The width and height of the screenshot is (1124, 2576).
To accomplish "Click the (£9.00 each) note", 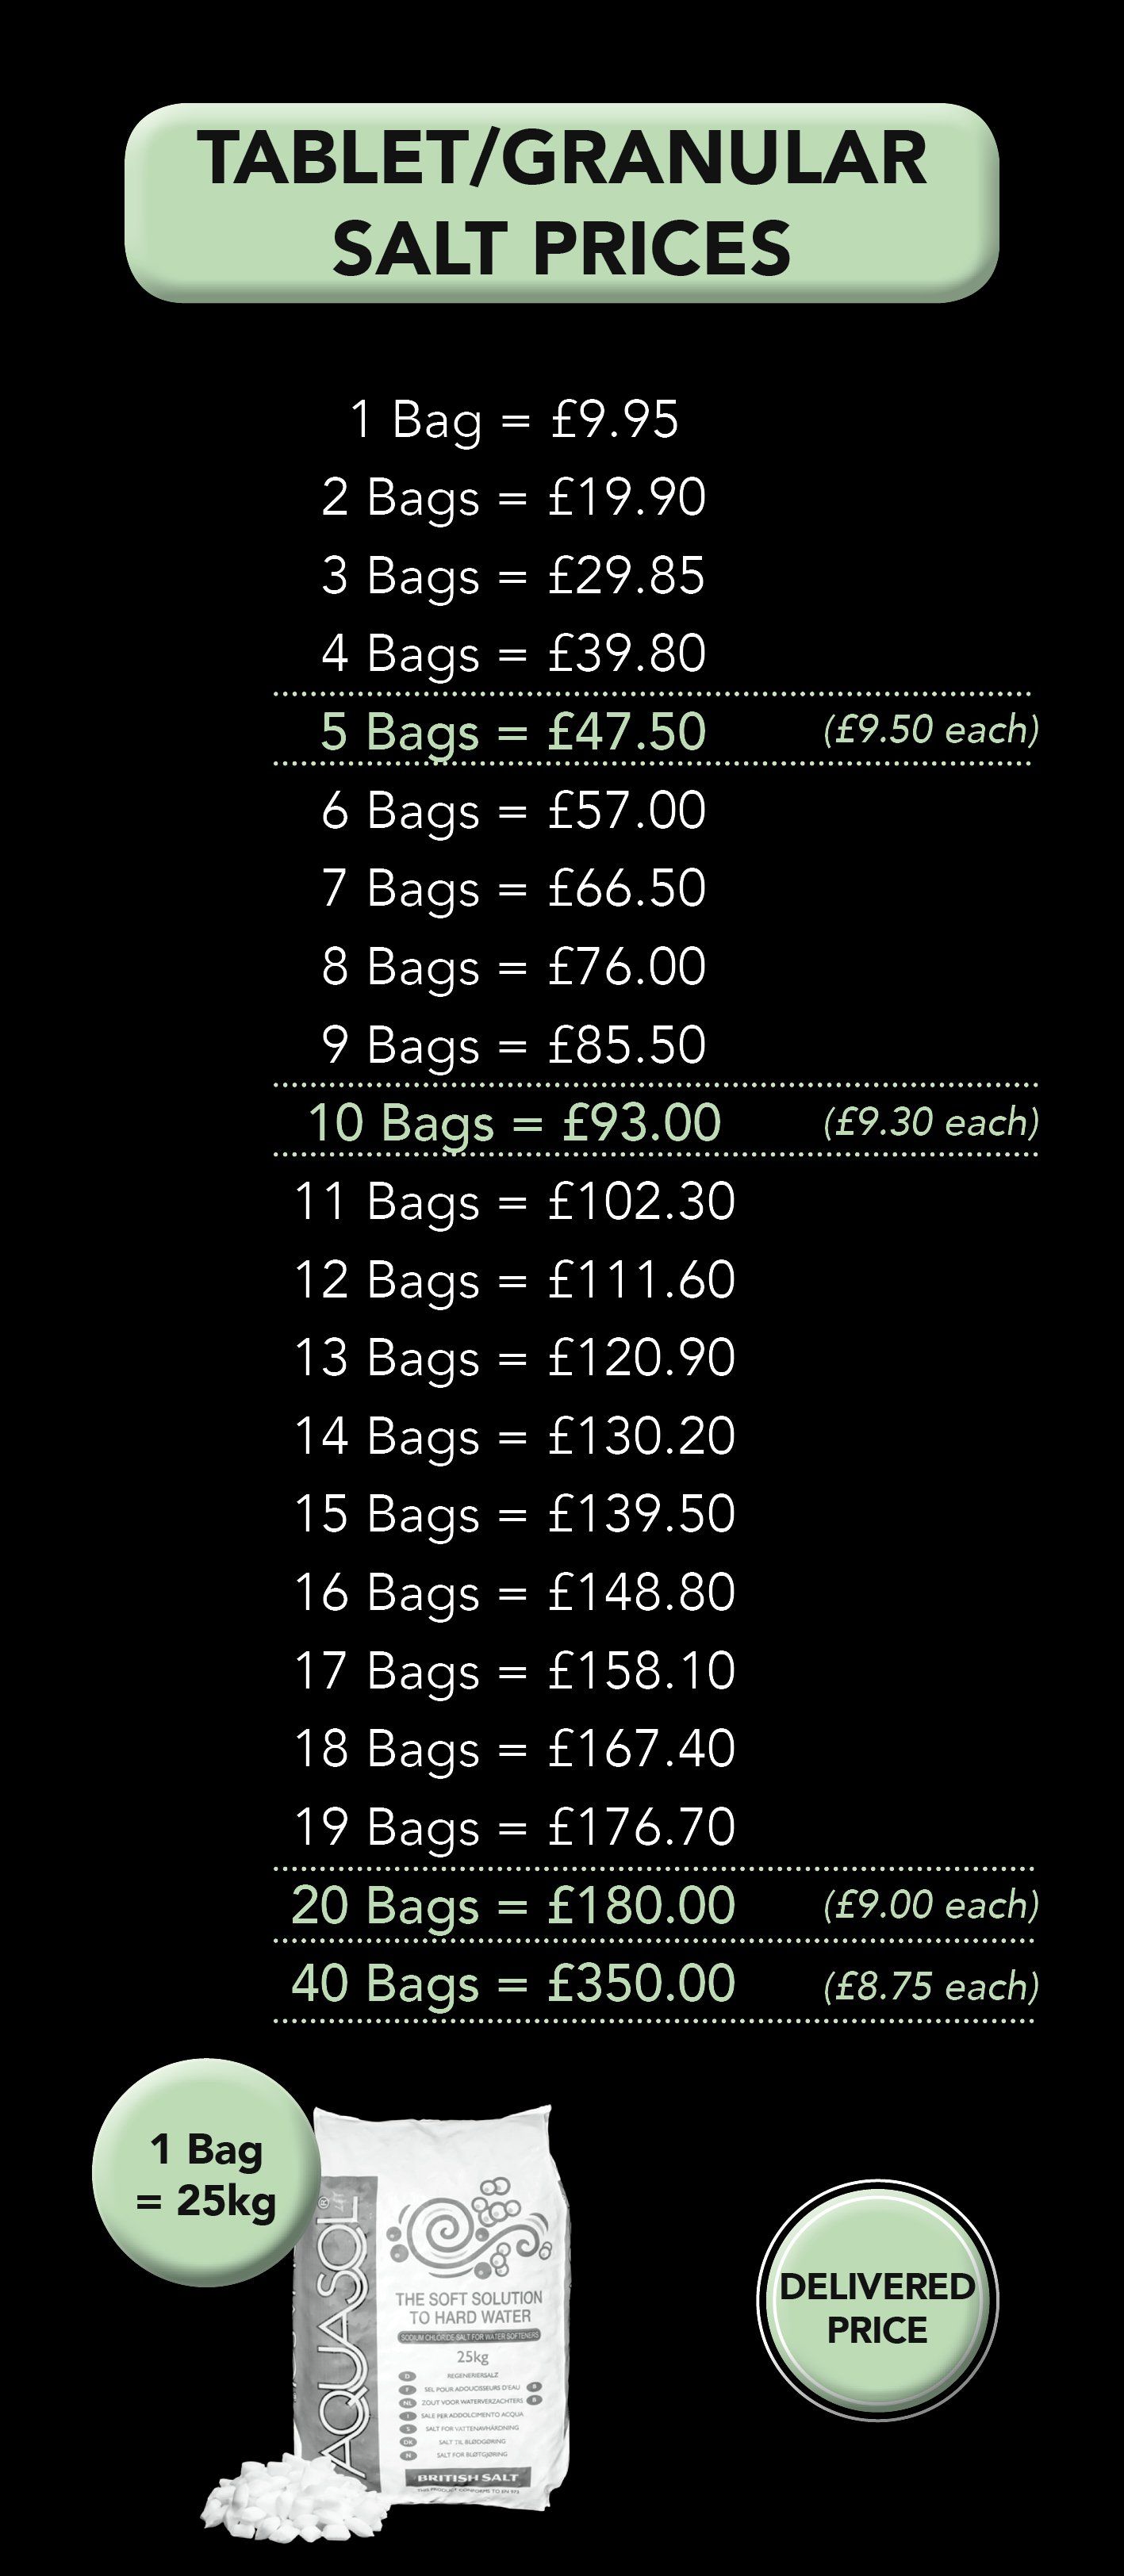I will [931, 1905].
